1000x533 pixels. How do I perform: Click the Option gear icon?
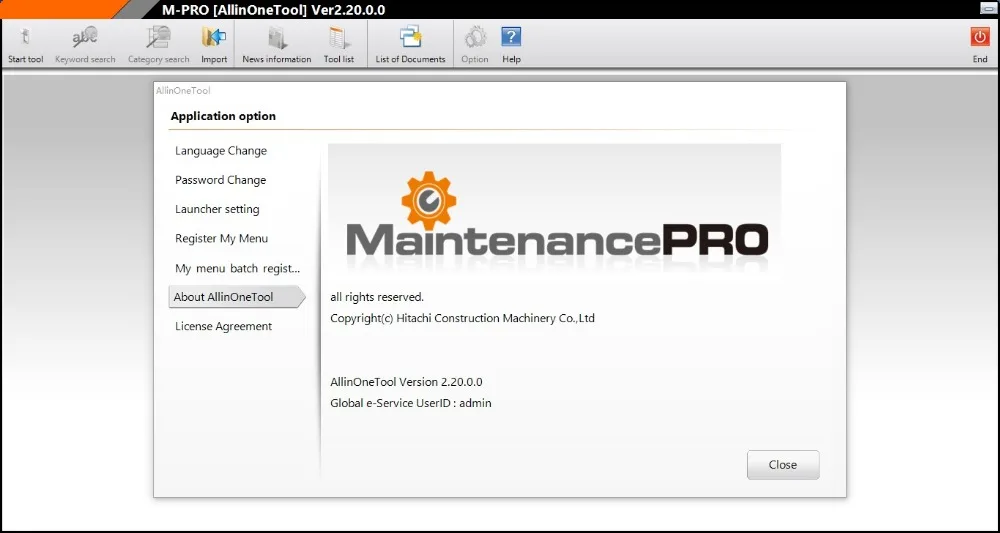coord(474,38)
